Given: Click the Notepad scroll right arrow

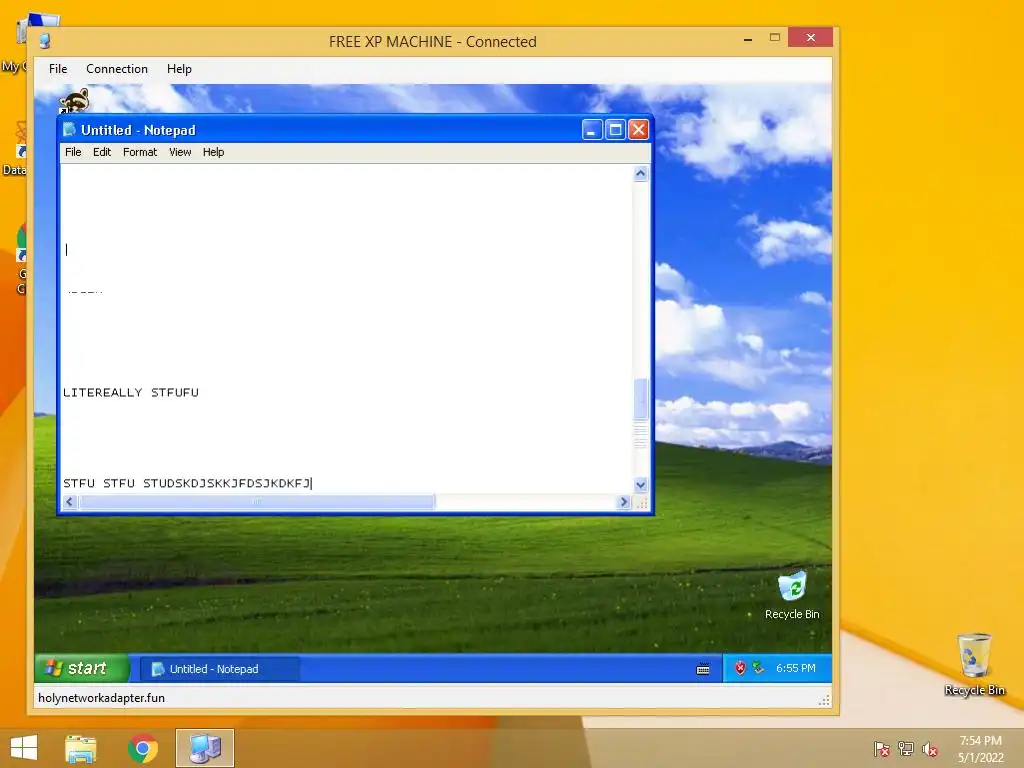Looking at the screenshot, I should pyautogui.click(x=624, y=502).
